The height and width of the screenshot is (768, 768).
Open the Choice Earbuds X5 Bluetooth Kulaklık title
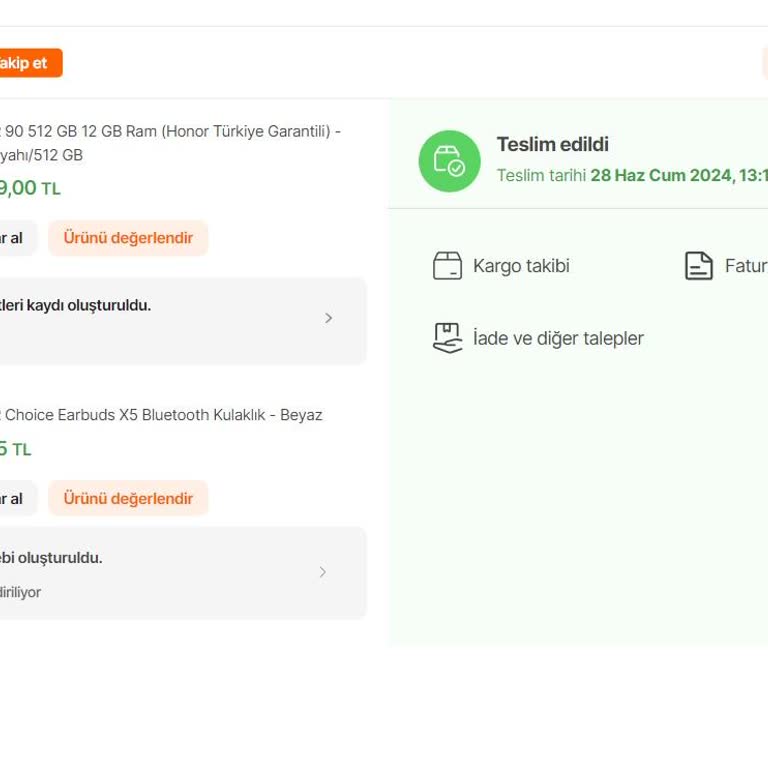tap(163, 415)
